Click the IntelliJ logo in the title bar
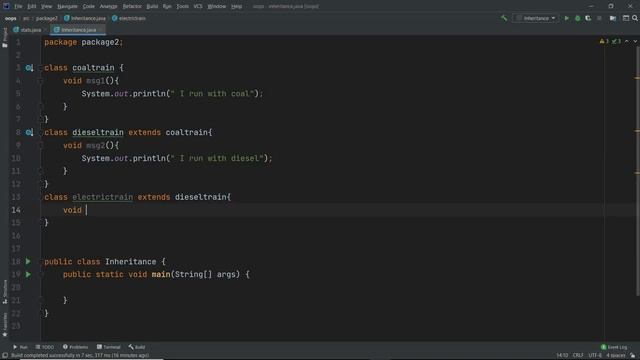640x360 pixels. click(6, 6)
